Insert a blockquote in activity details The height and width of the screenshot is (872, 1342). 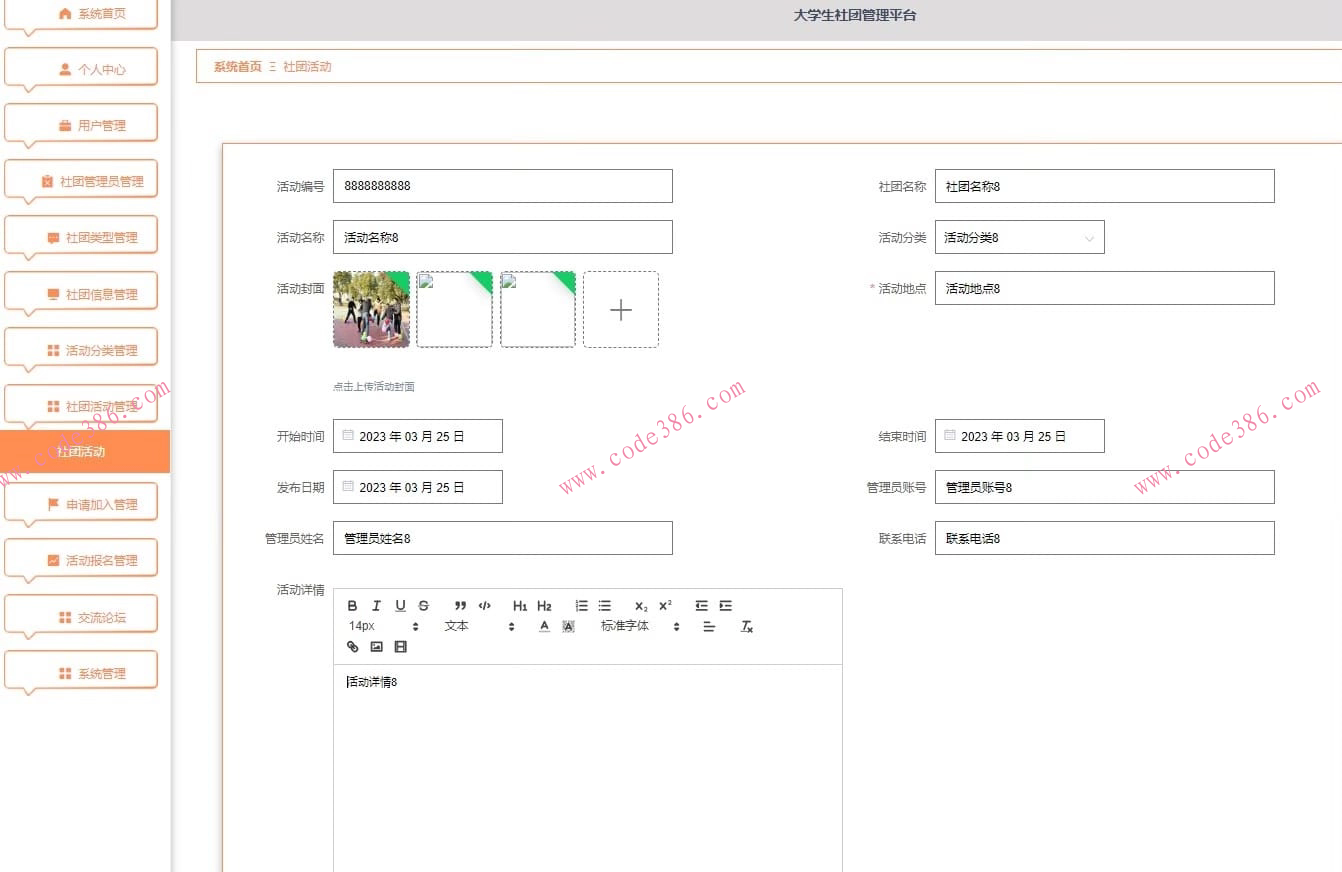[x=460, y=606]
